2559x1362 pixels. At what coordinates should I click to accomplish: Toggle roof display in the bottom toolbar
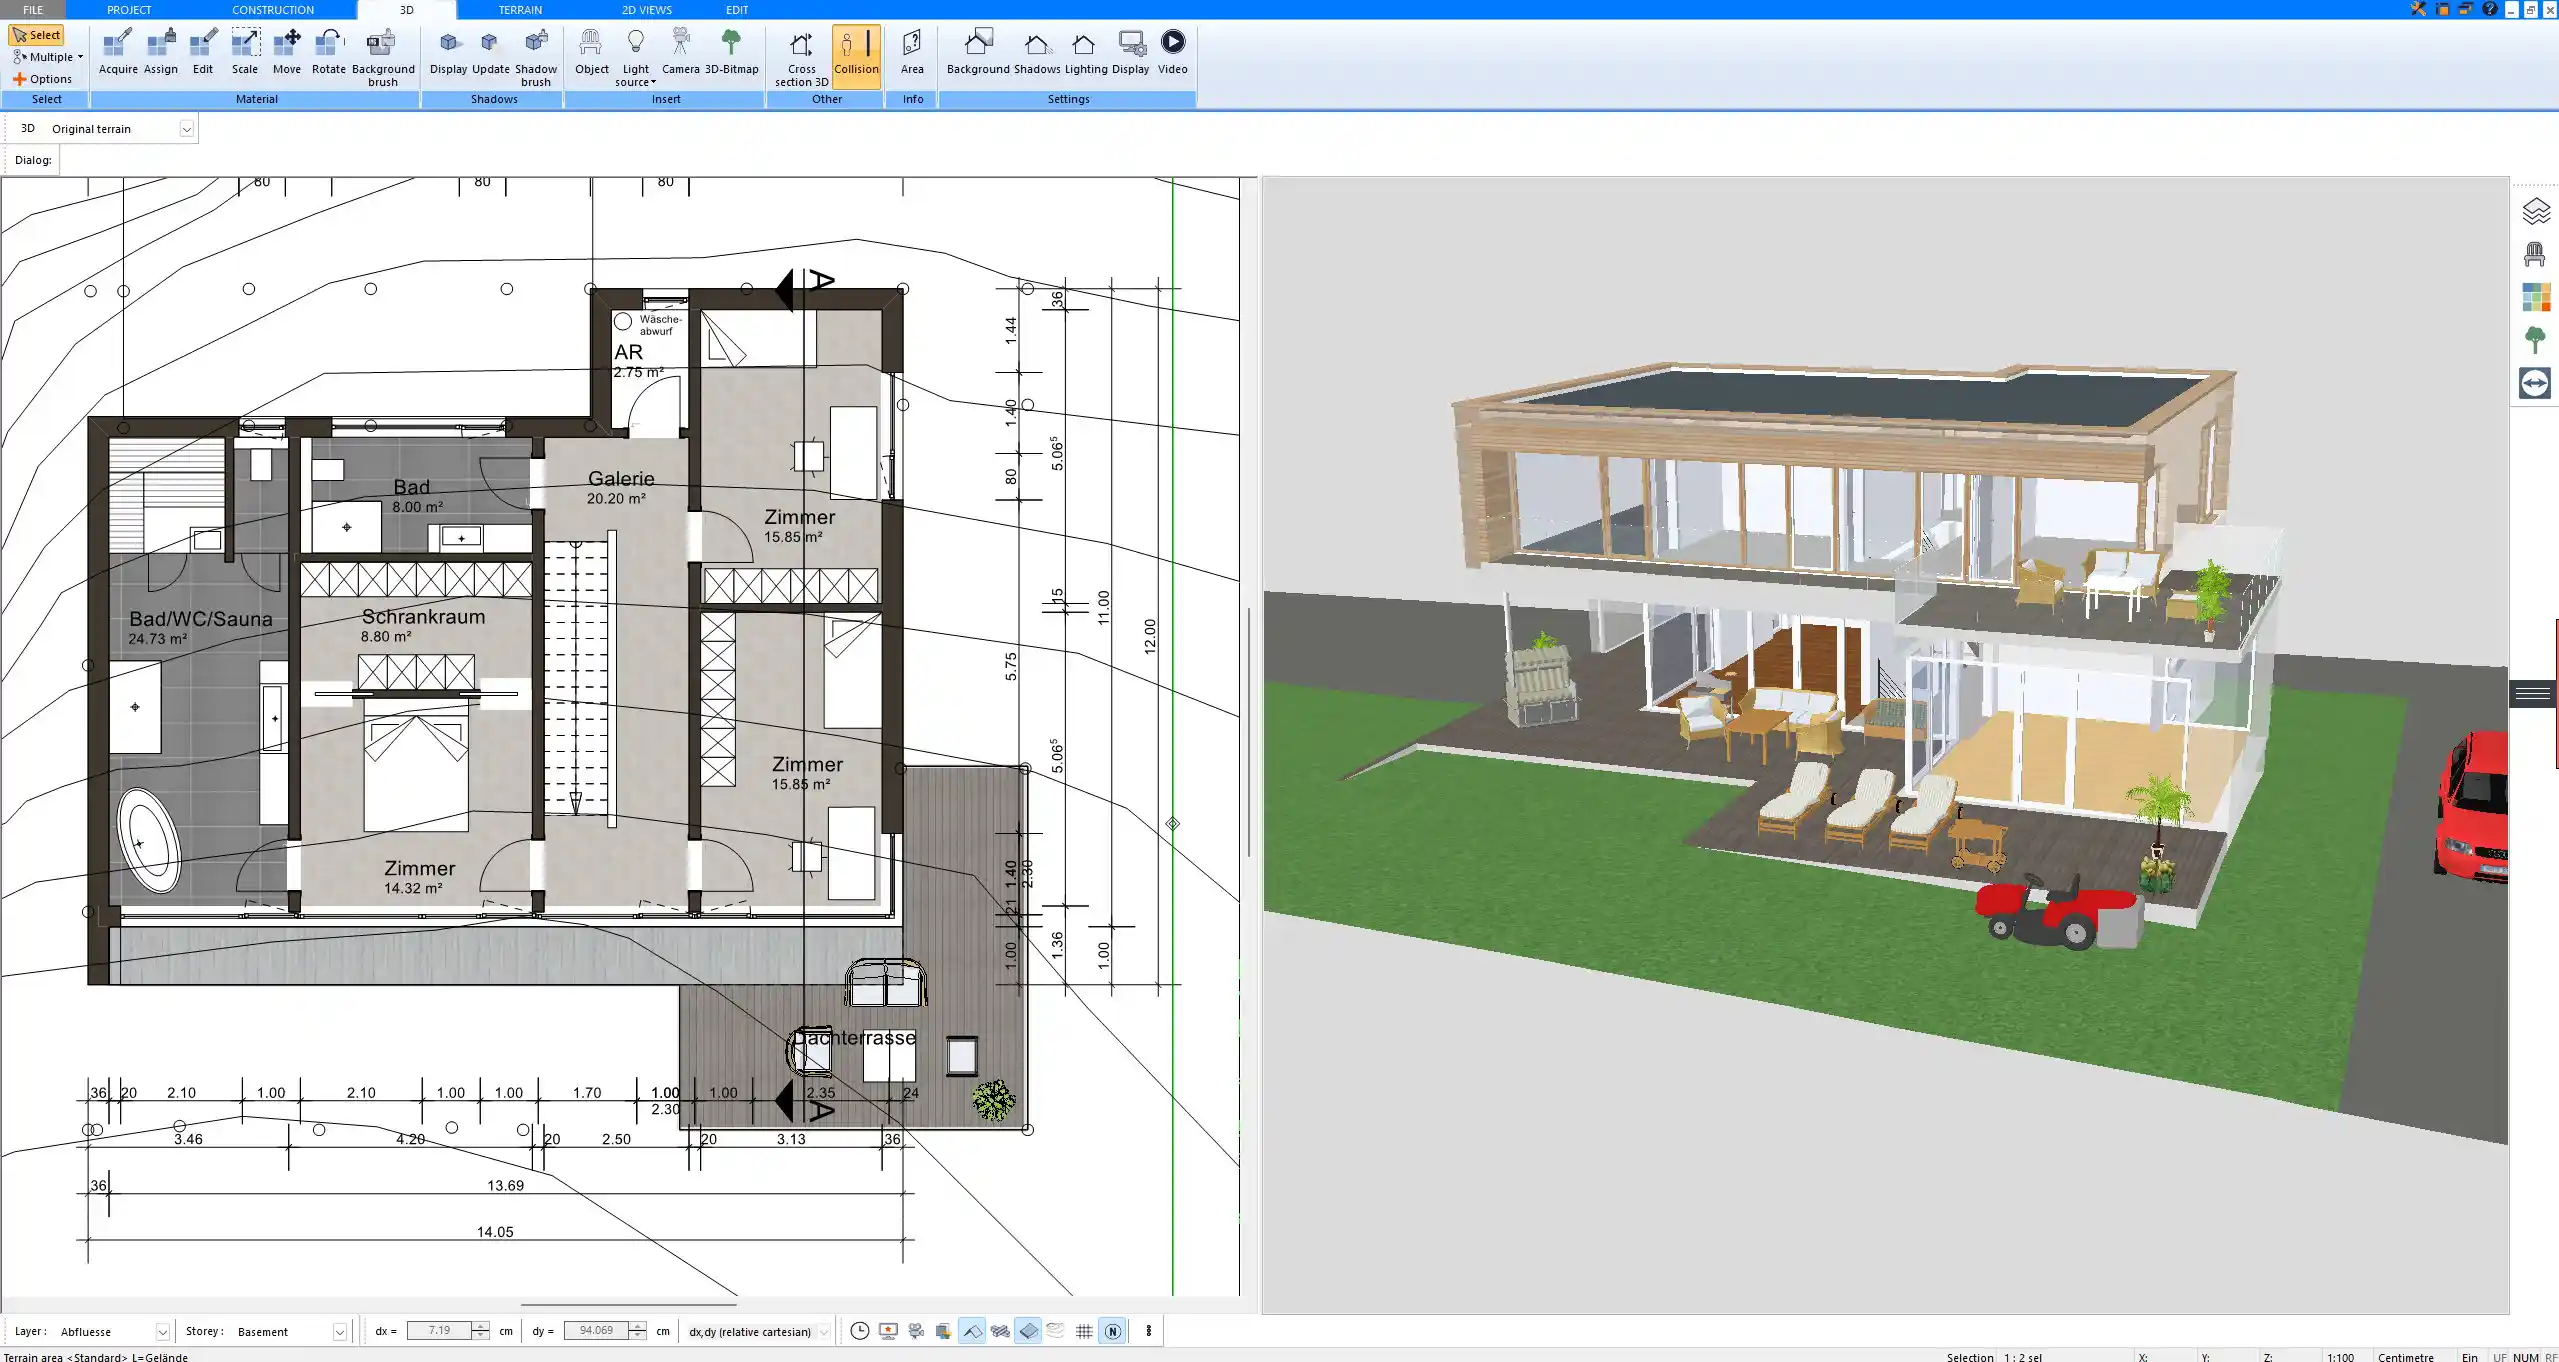[971, 1331]
